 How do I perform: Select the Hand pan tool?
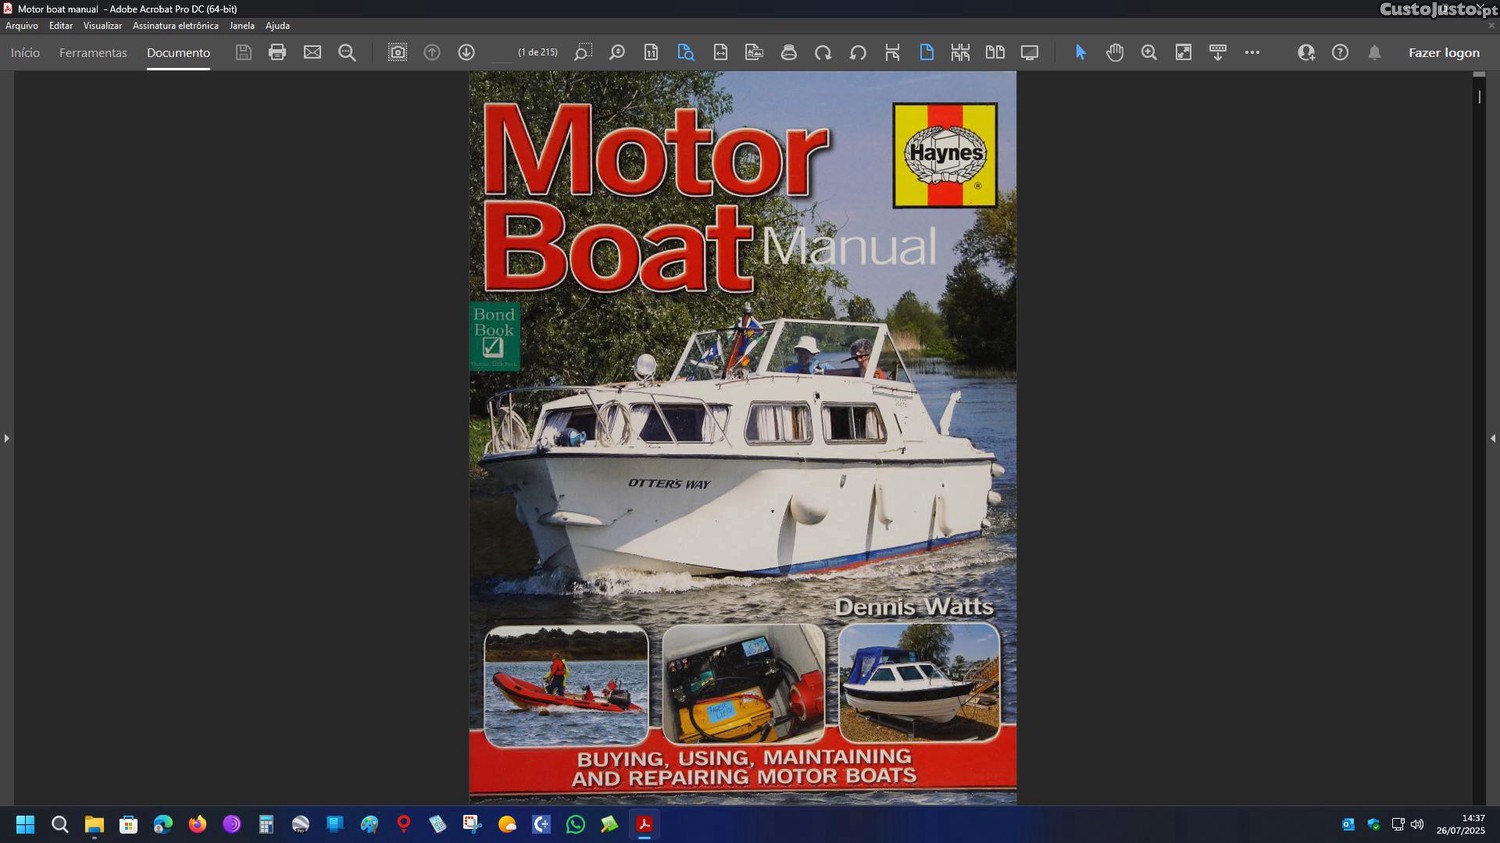(x=1114, y=52)
